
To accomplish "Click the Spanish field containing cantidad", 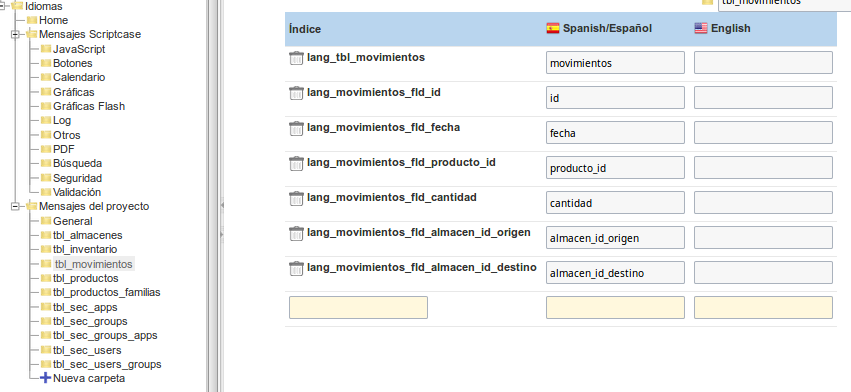I will pyautogui.click(x=615, y=203).
